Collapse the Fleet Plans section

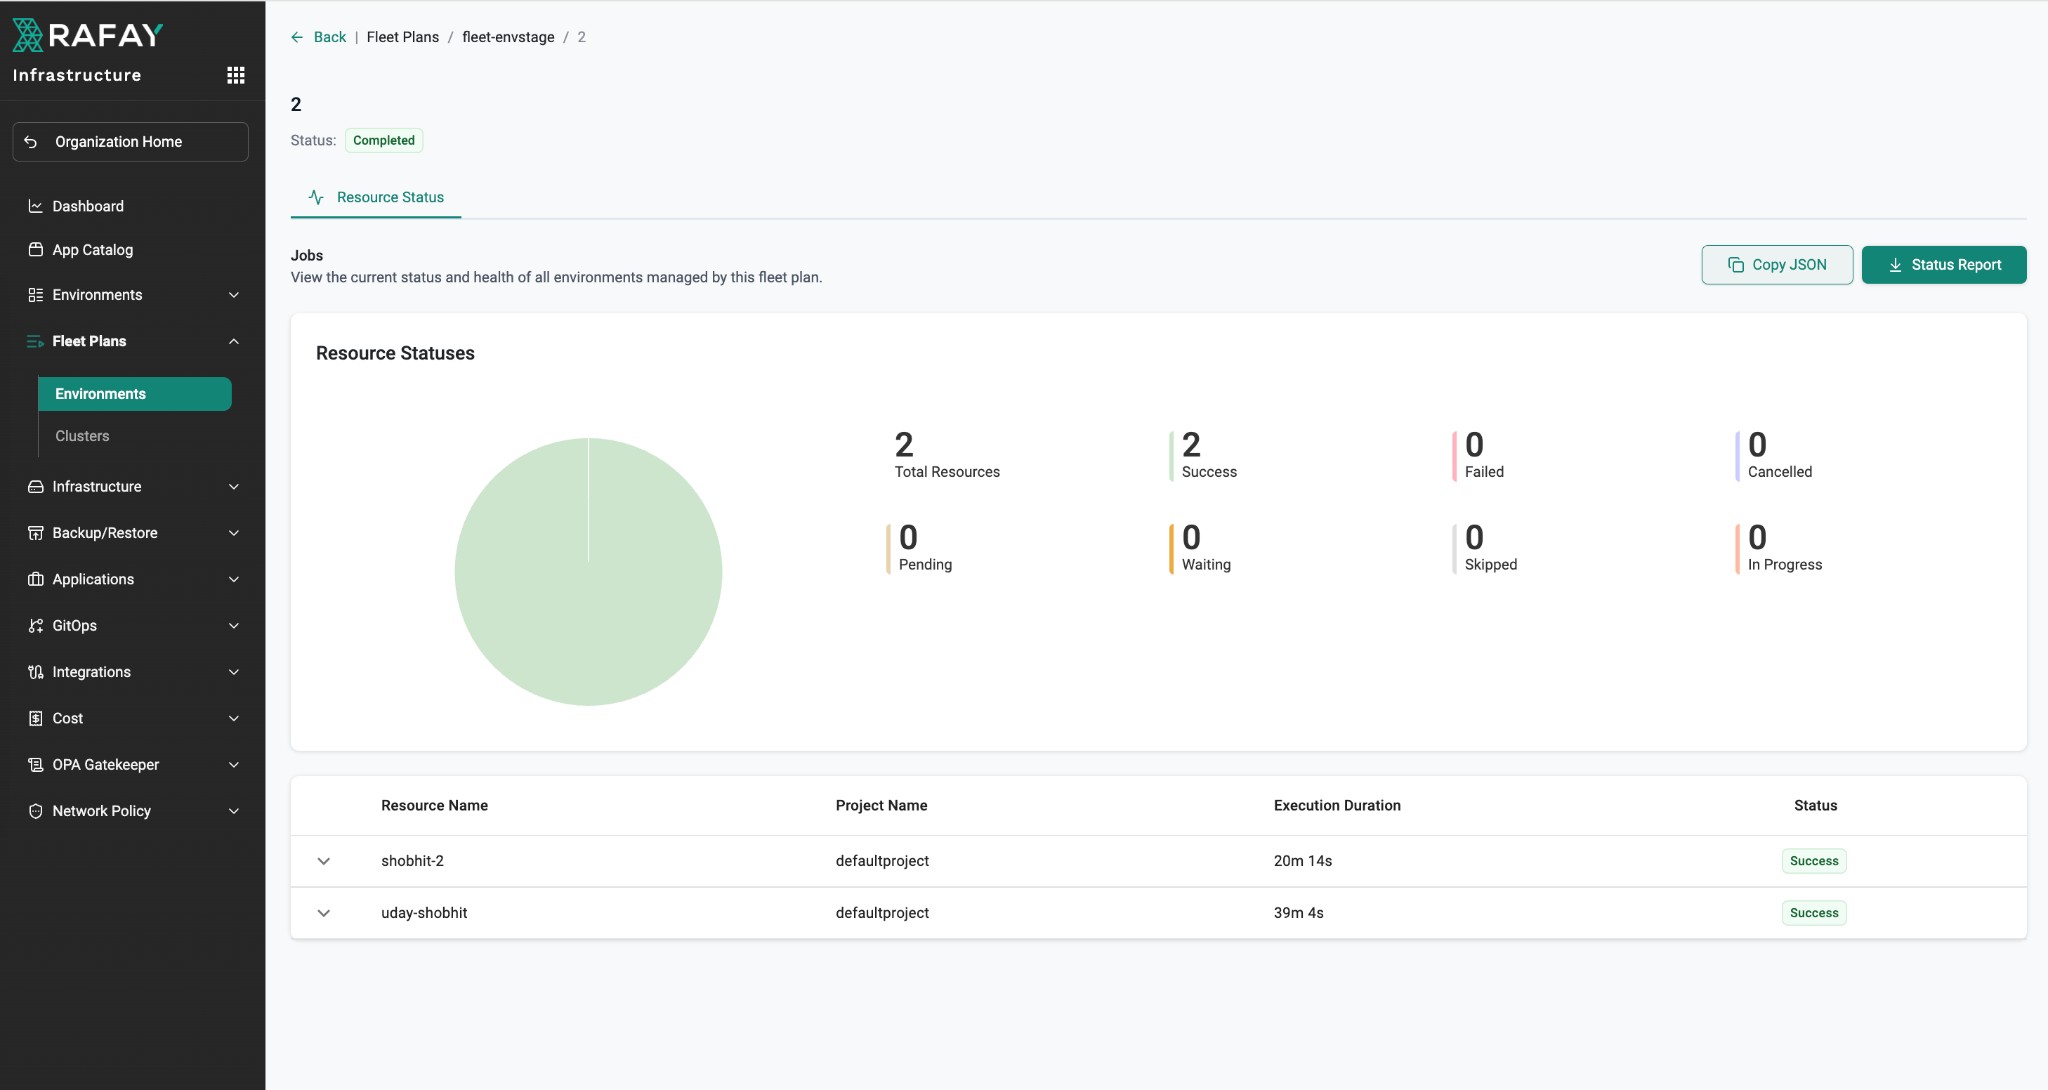234,341
